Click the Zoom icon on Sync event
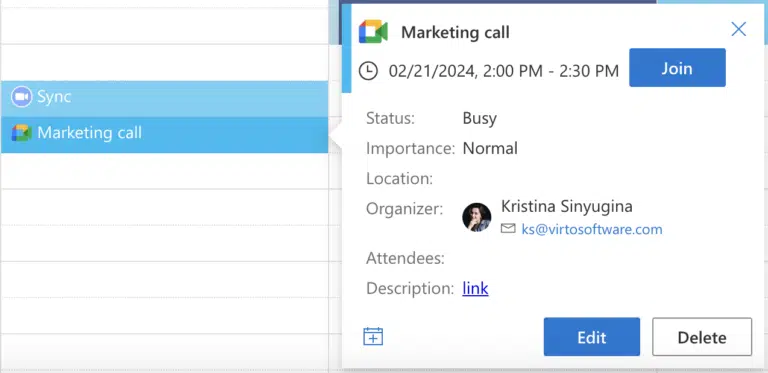Screen dimensions: 768x373 [x=22, y=96]
